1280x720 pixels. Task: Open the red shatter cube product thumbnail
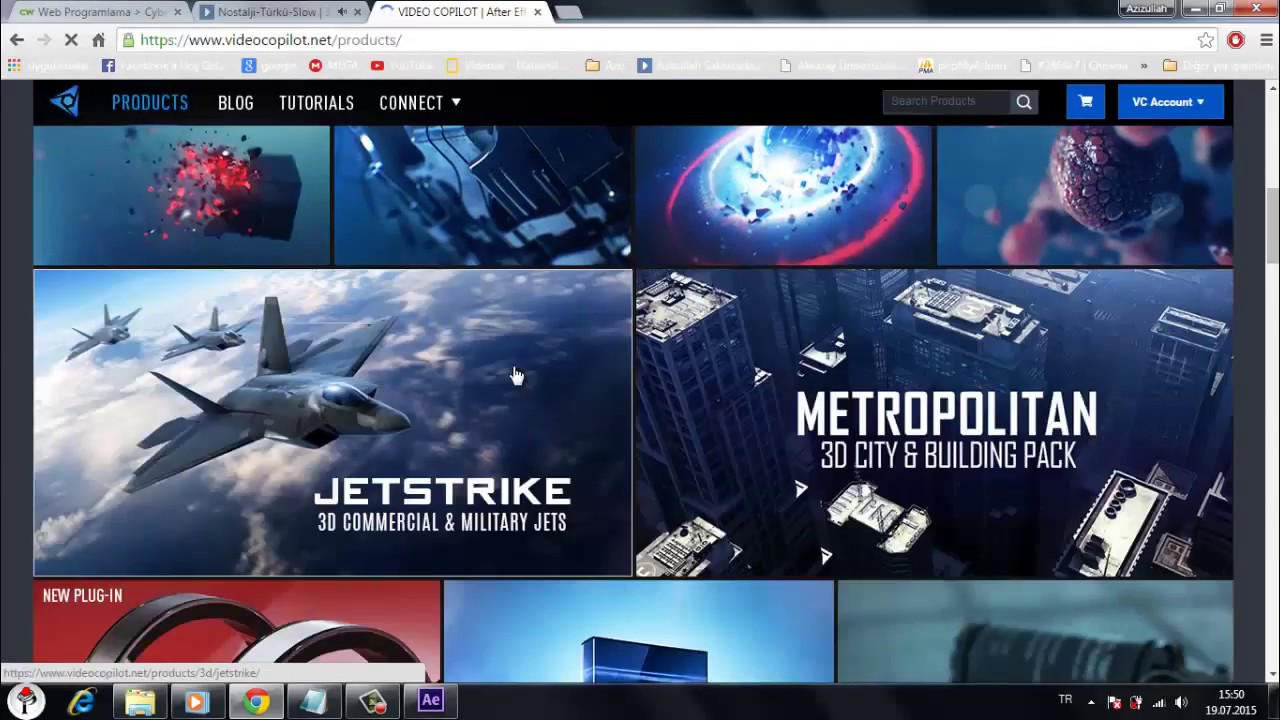(x=182, y=195)
